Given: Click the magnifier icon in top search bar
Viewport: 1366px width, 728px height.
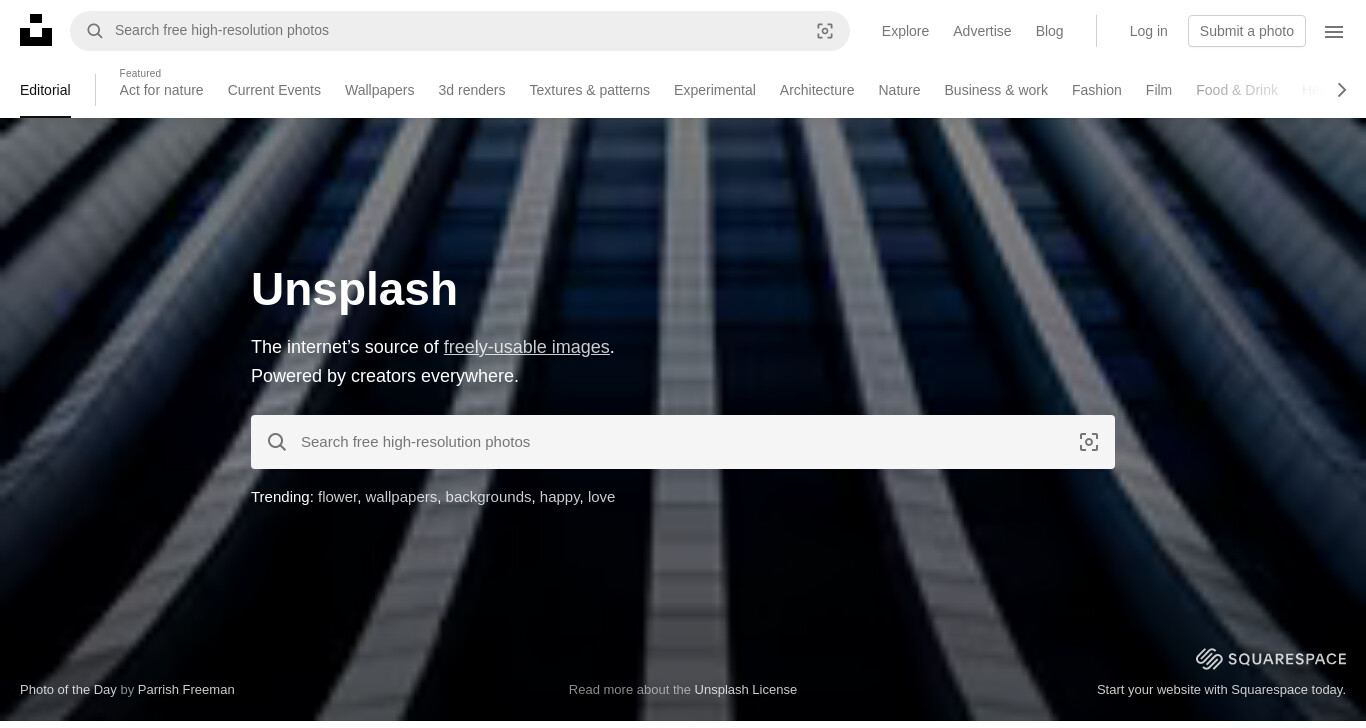Looking at the screenshot, I should click(95, 31).
